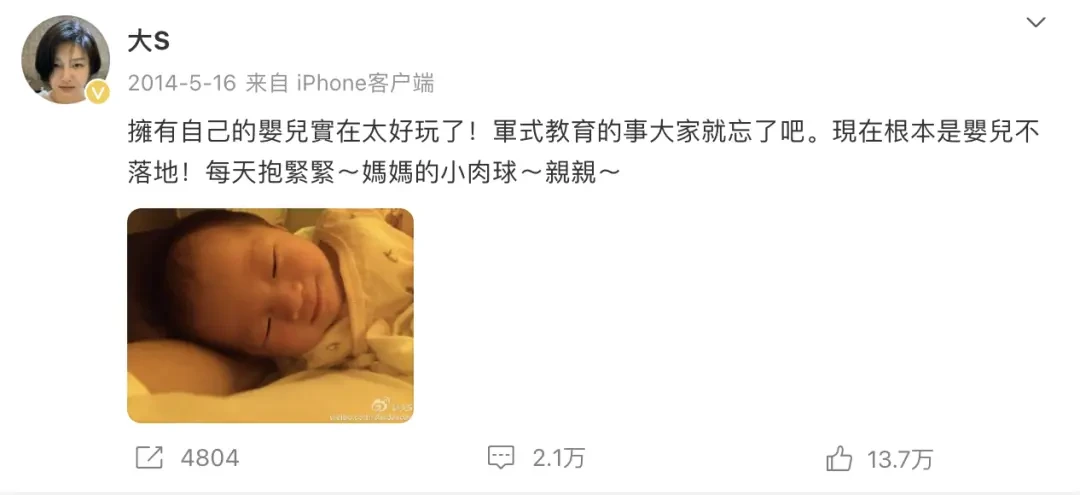Screen dimensions: 1080x495
Task: Click the iPhone客户端 source link
Action: click(x=365, y=84)
